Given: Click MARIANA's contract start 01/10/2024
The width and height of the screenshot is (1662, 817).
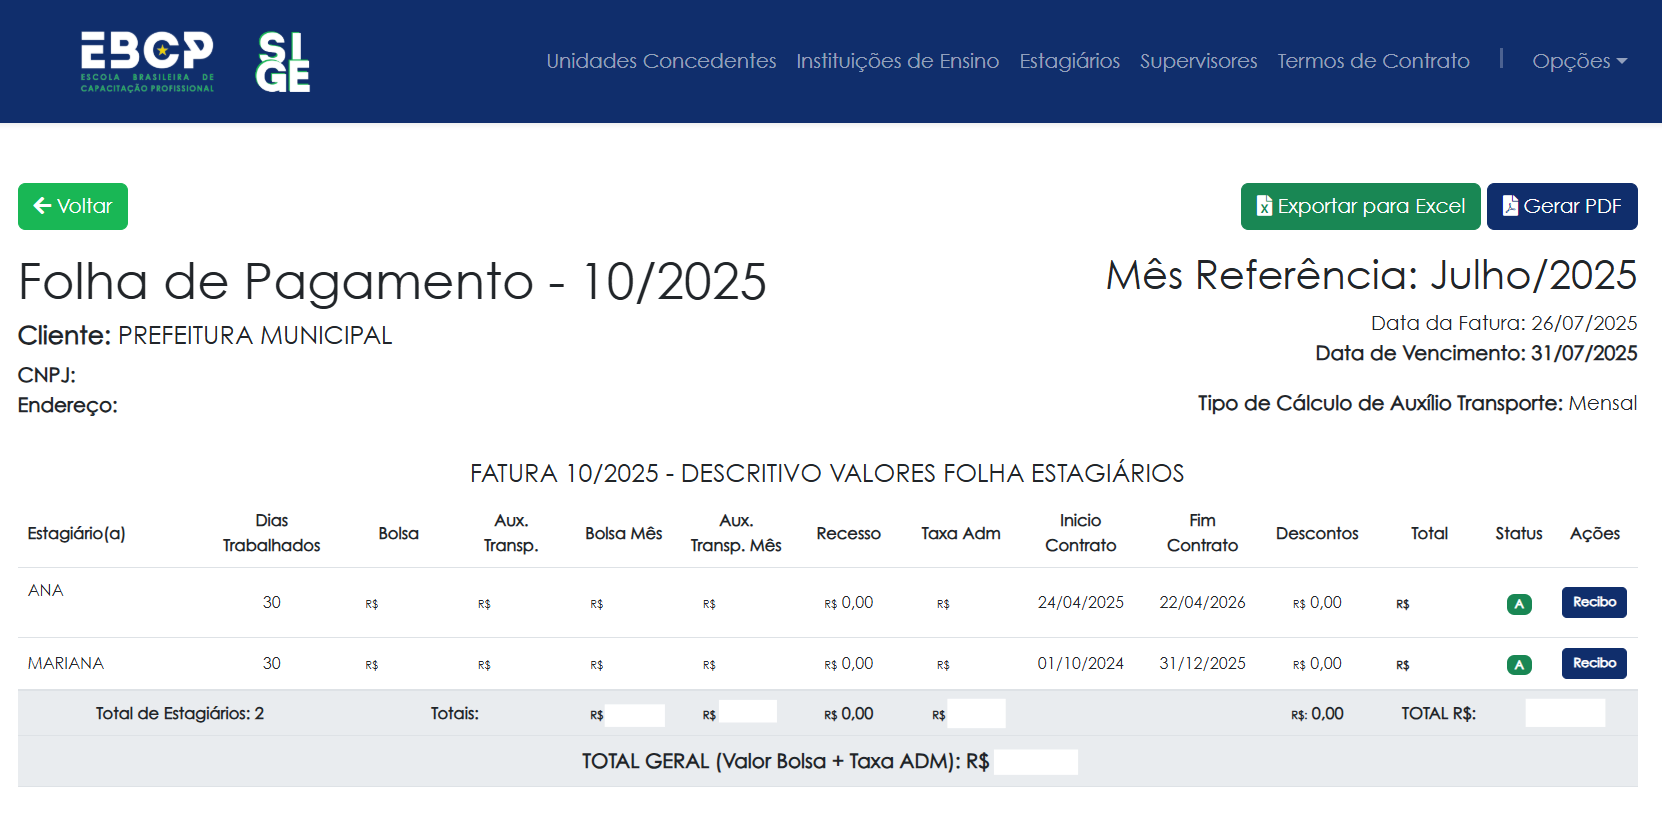Looking at the screenshot, I should pos(1080,663).
